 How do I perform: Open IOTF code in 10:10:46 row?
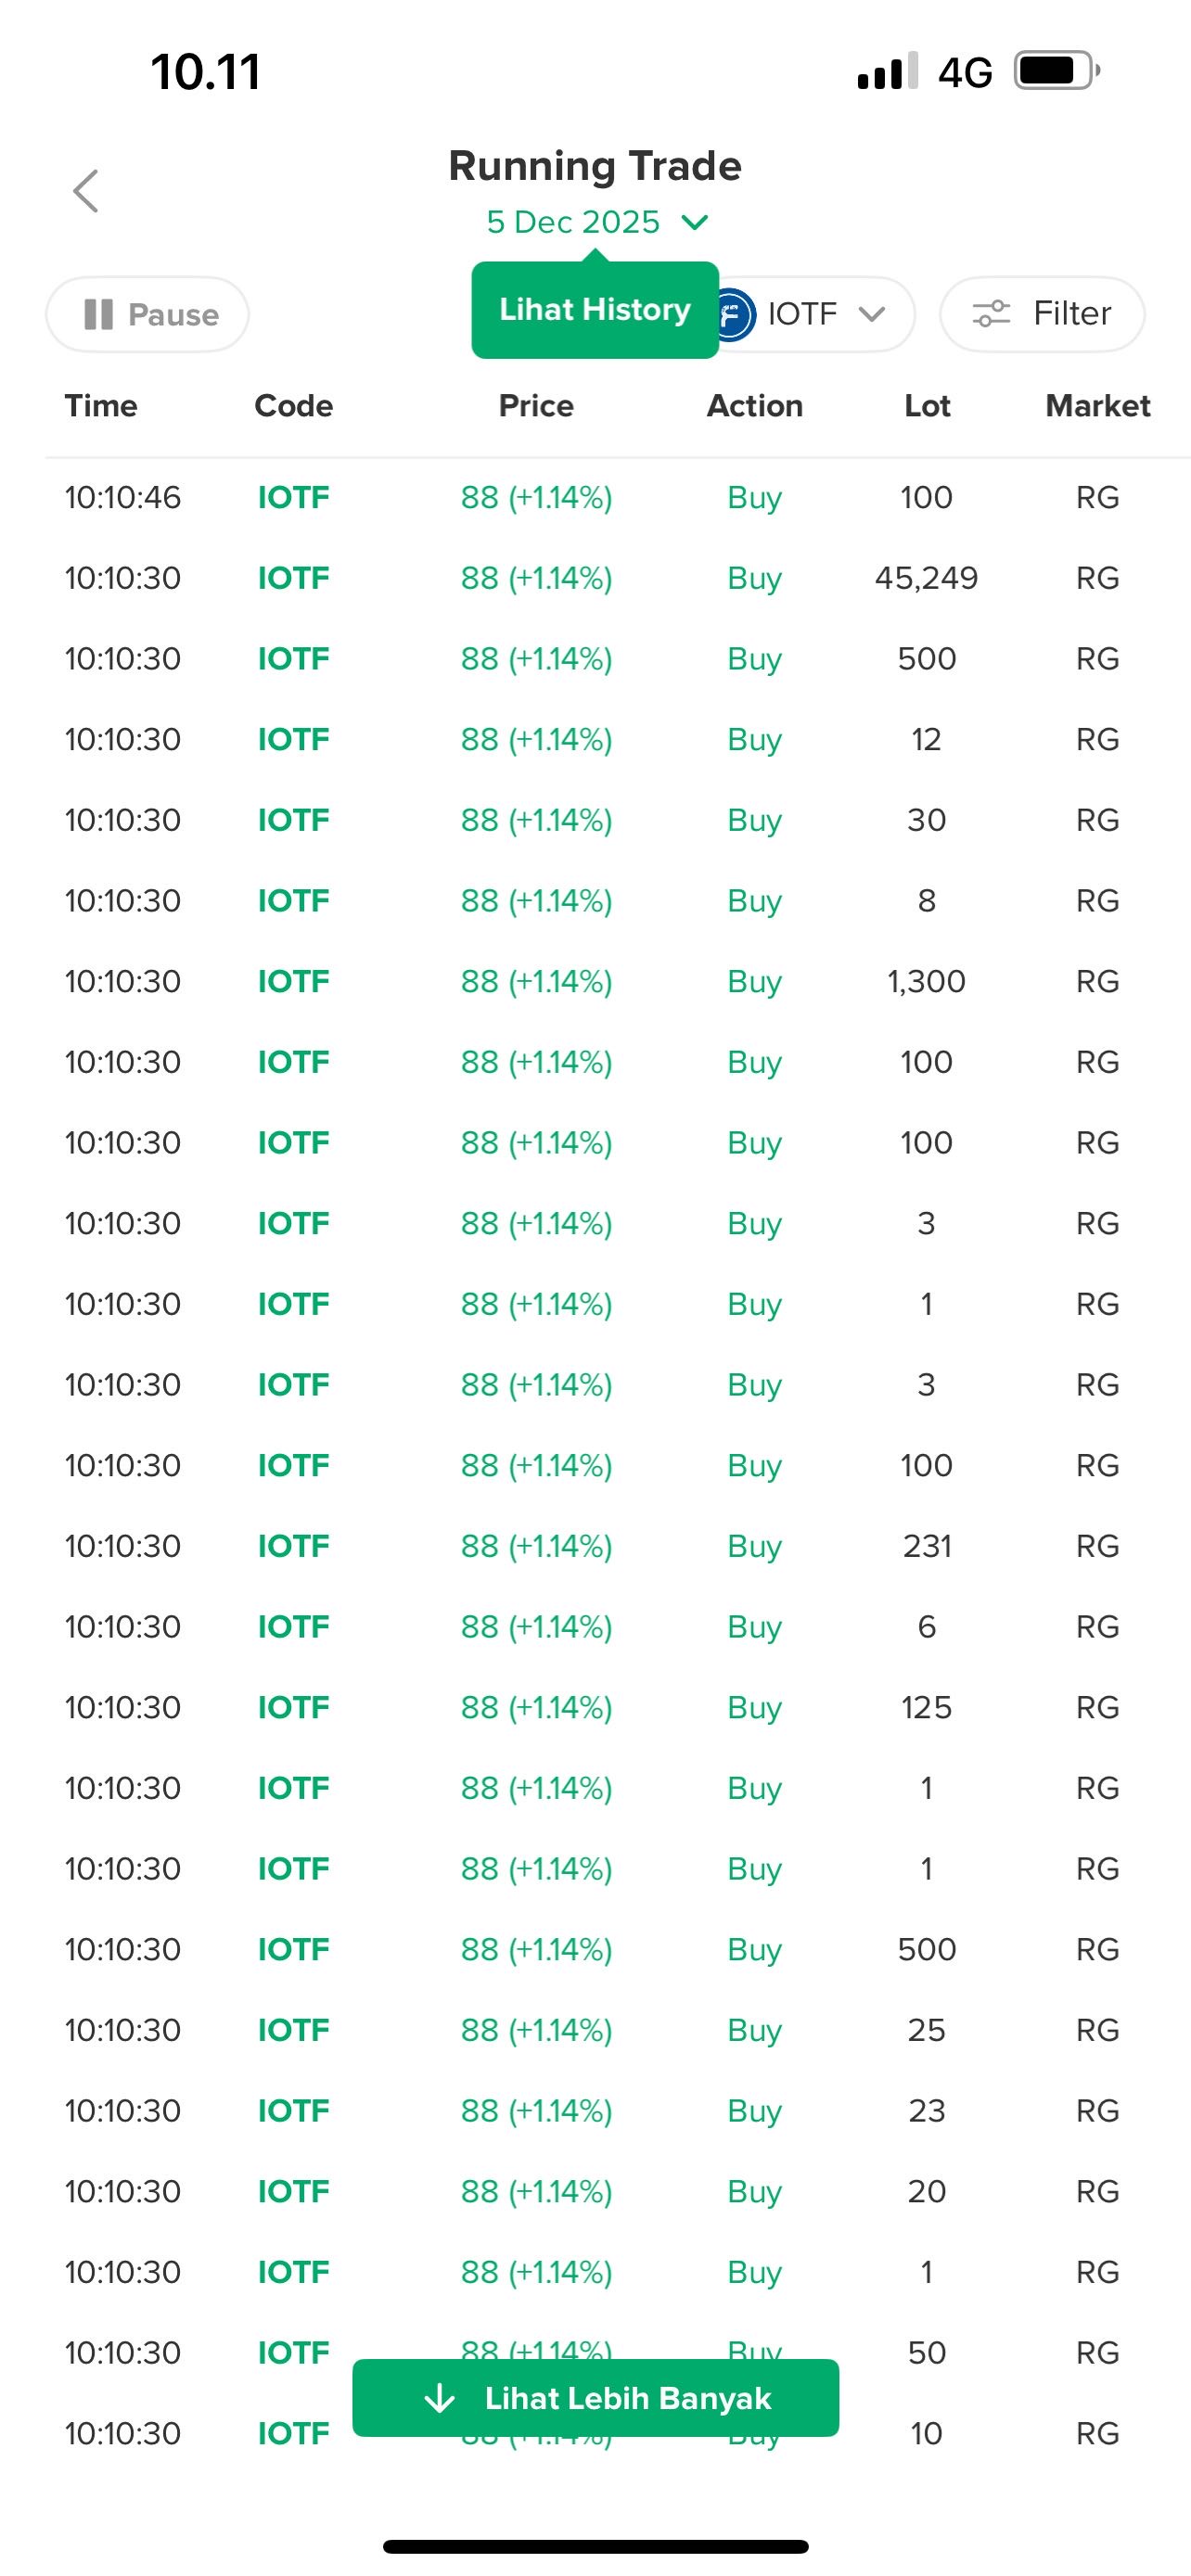pos(293,498)
